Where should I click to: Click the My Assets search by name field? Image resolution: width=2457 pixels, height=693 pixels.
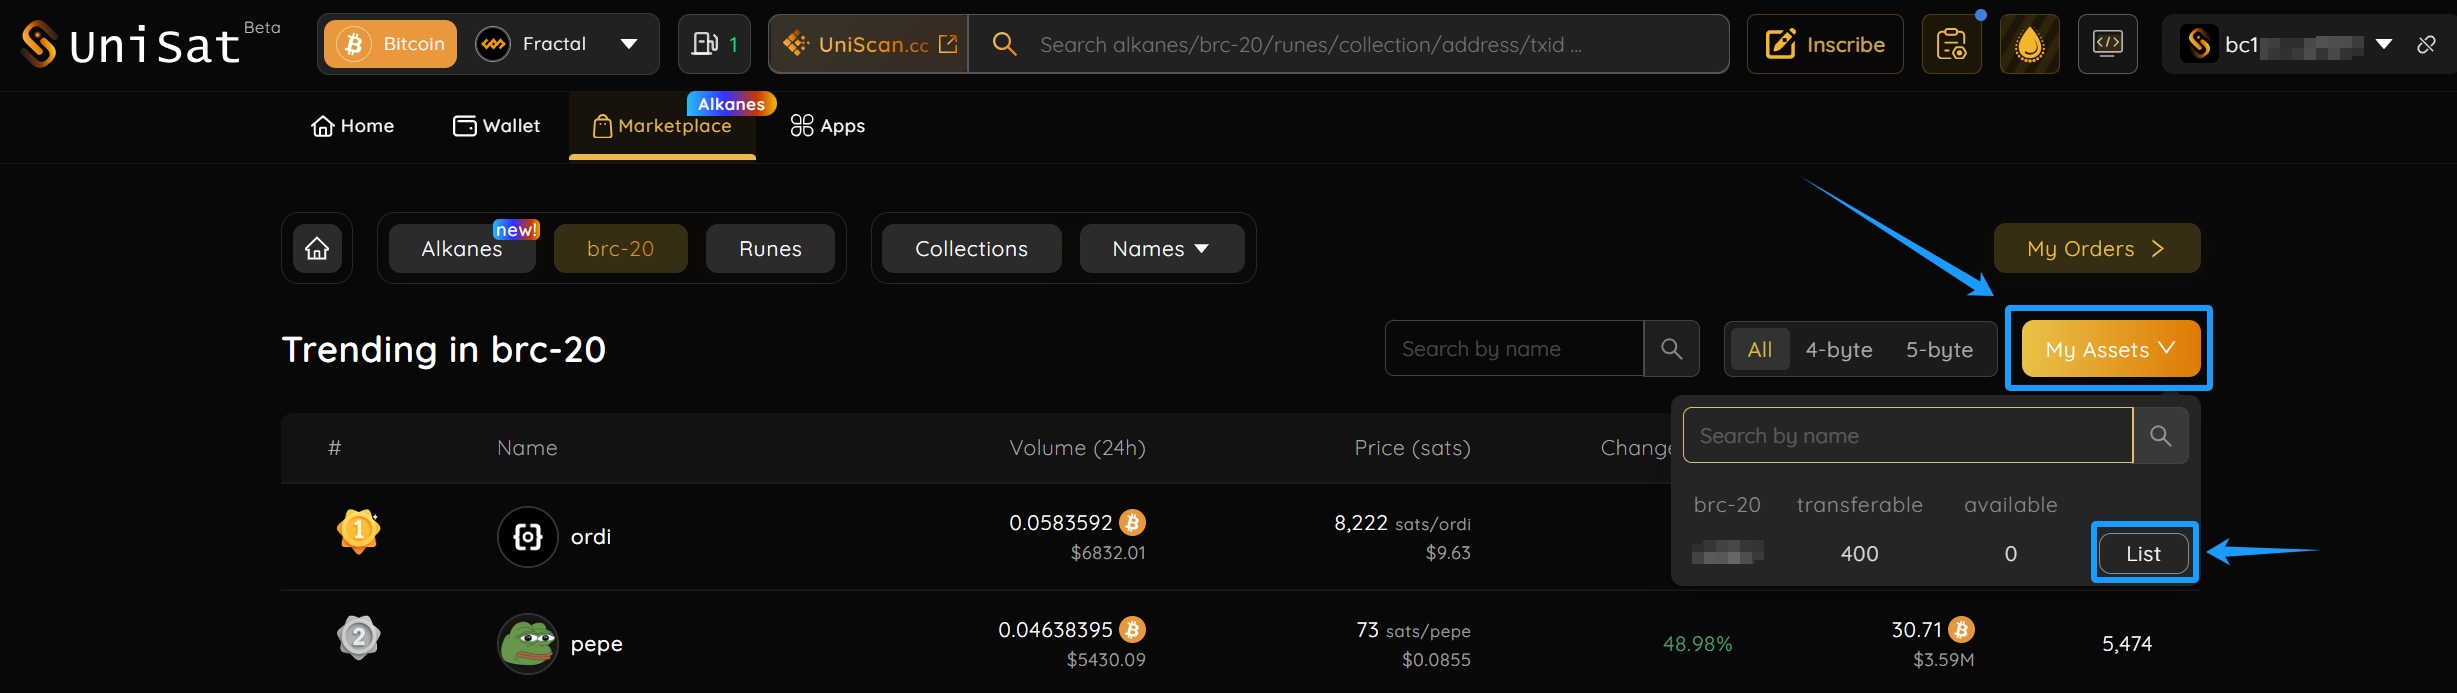[x=1907, y=435]
